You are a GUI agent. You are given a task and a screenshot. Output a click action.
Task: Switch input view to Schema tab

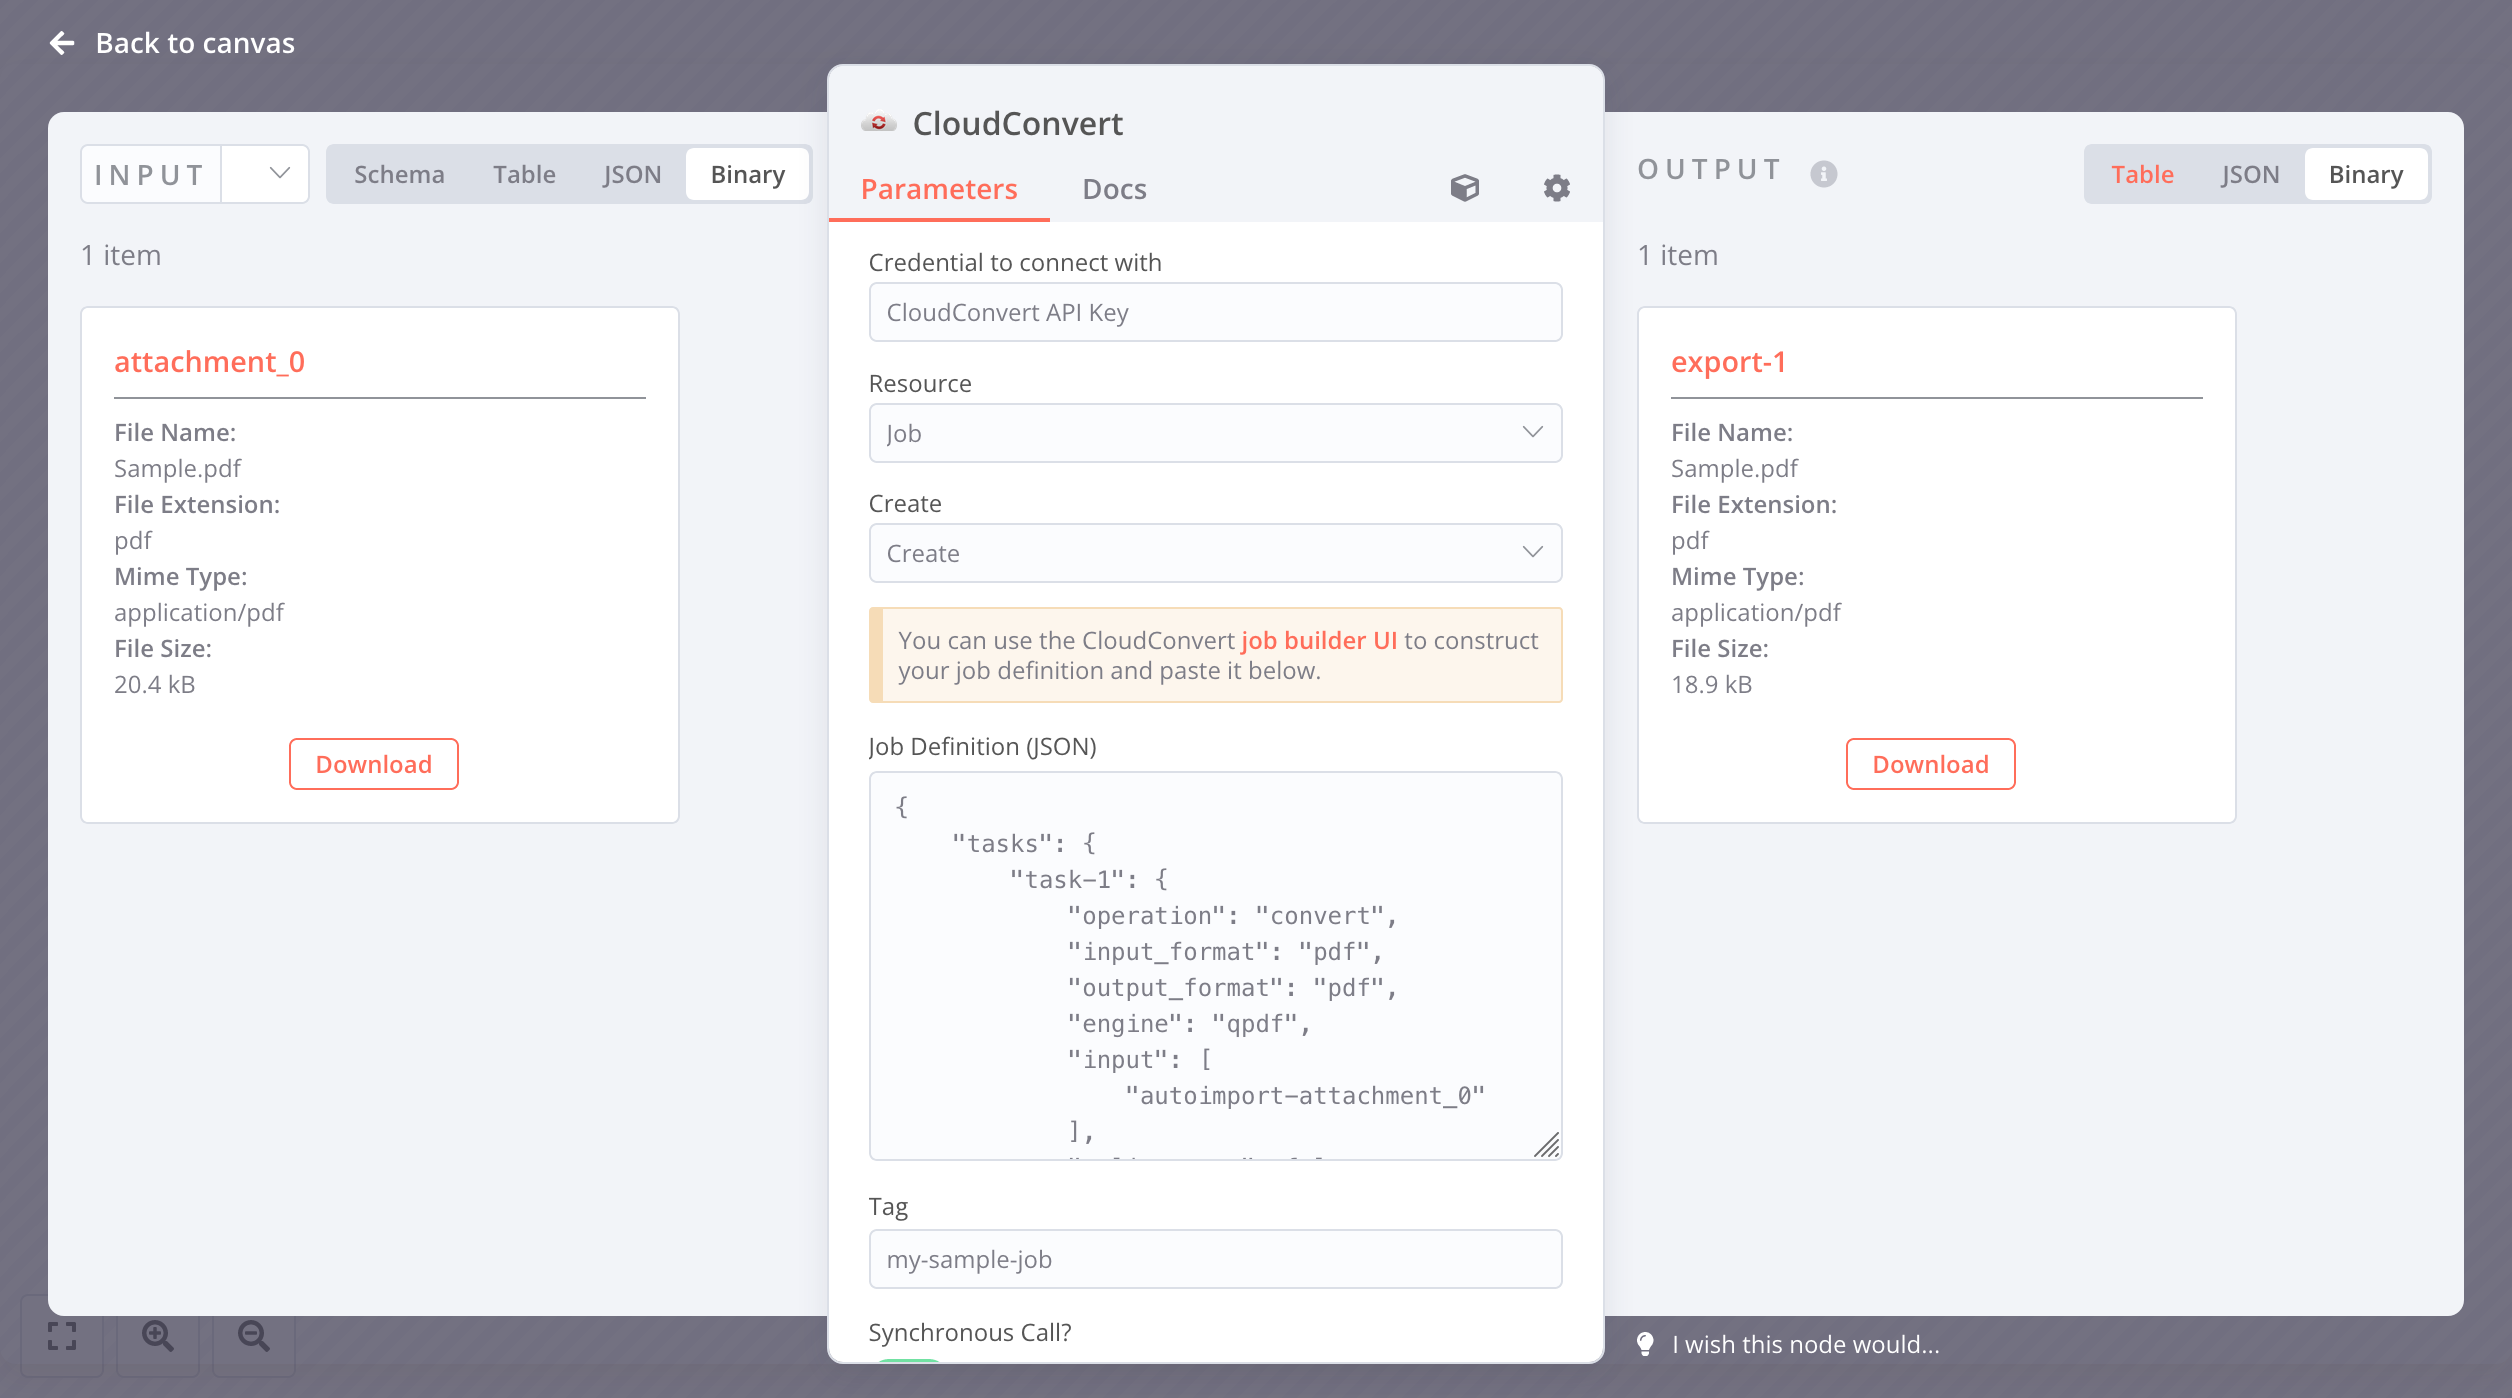pos(399,174)
